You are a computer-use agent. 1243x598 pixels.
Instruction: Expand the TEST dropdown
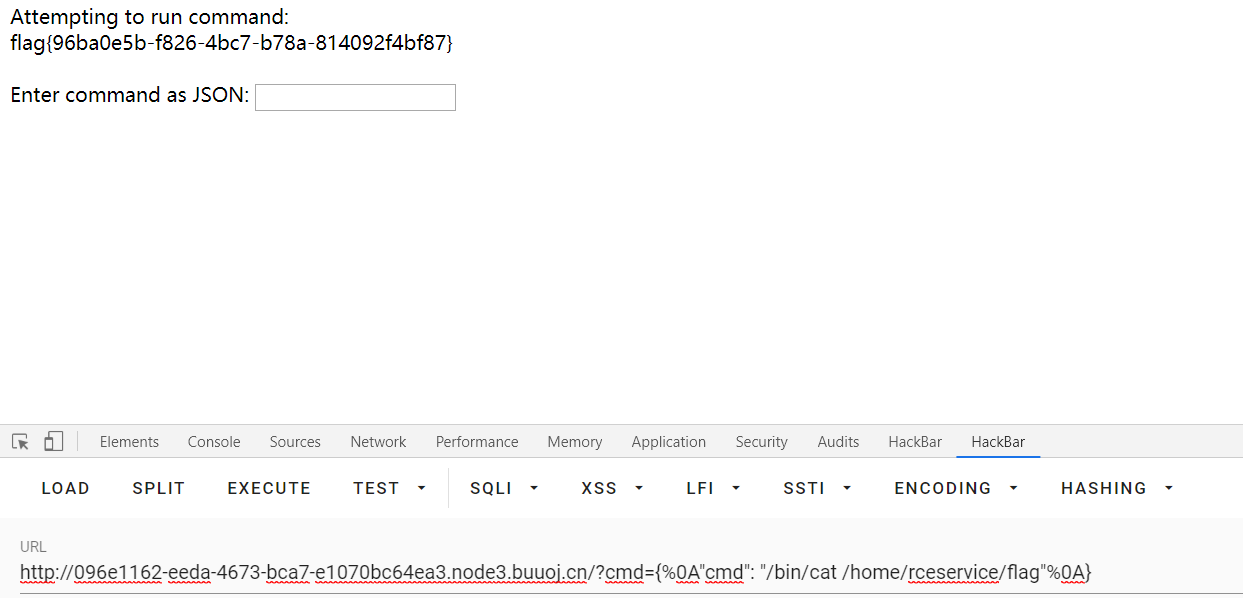(x=389, y=488)
